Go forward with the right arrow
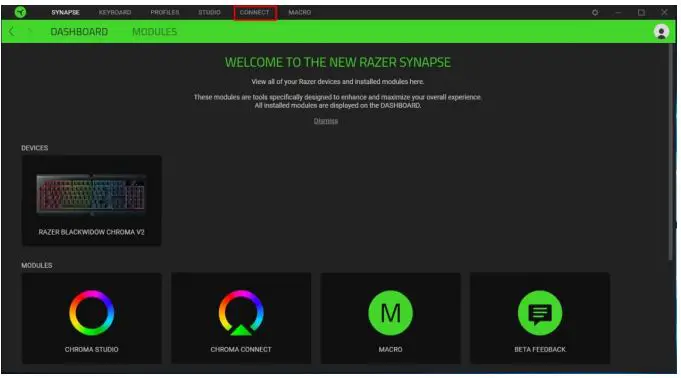This screenshot has width=681, height=378. click(30, 31)
